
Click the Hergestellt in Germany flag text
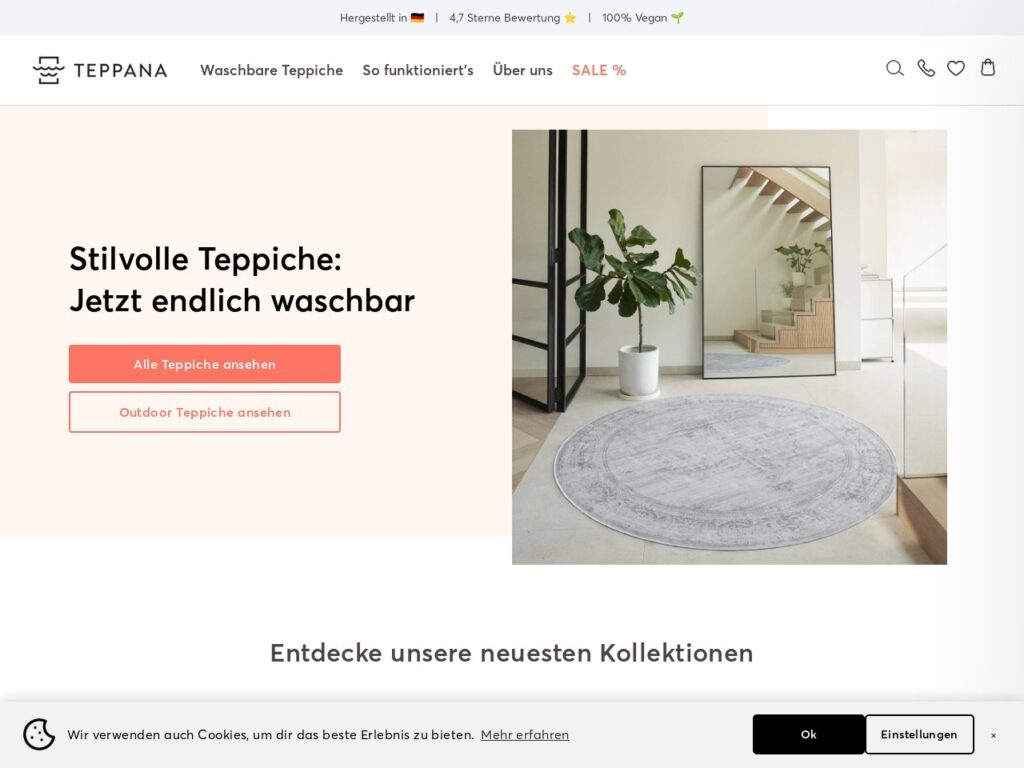point(382,18)
